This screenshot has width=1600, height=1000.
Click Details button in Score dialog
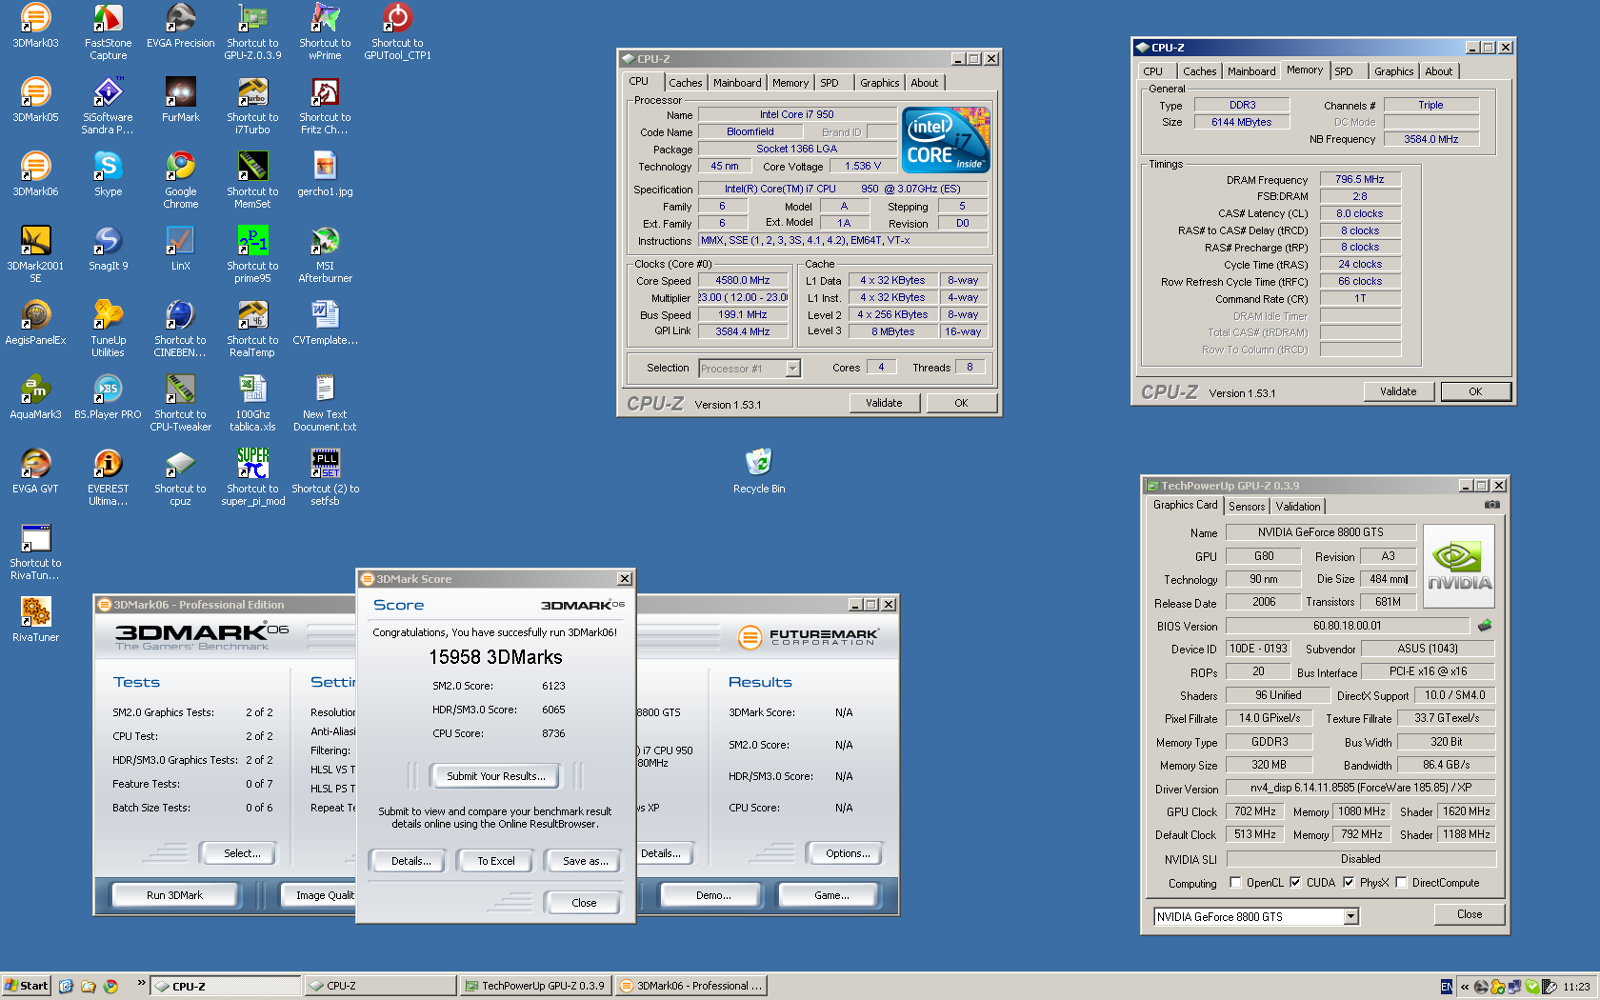pyautogui.click(x=411, y=861)
